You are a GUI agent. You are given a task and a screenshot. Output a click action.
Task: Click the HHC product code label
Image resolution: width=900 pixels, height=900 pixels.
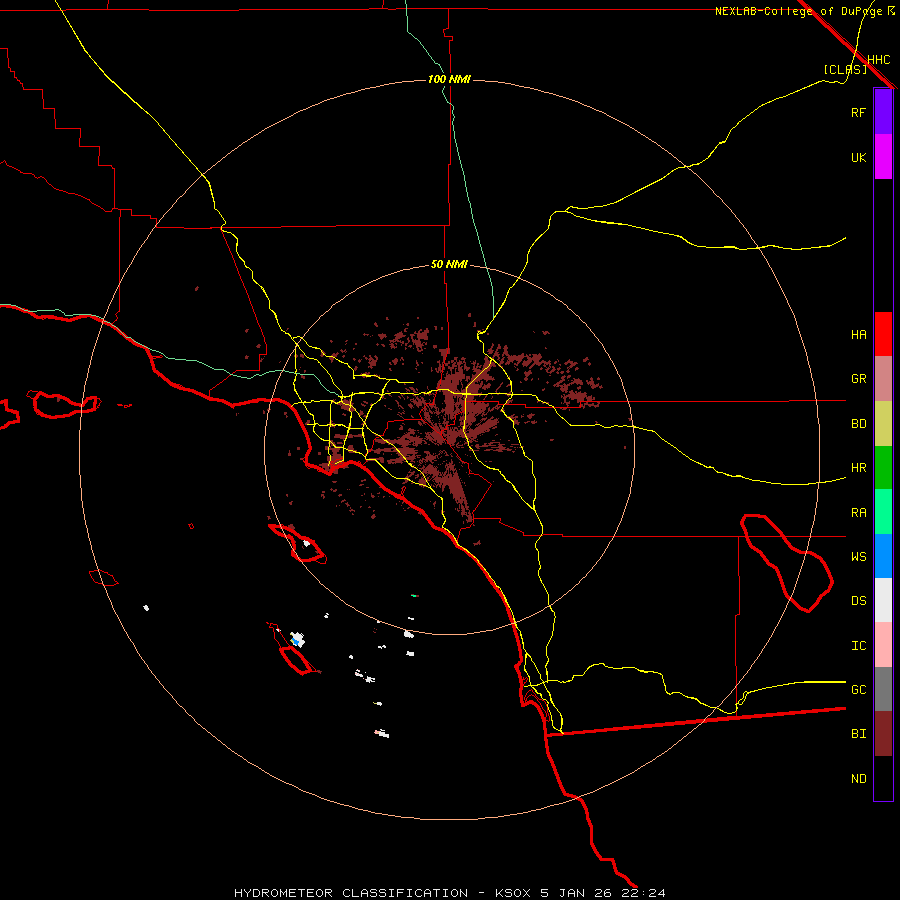tap(878, 60)
